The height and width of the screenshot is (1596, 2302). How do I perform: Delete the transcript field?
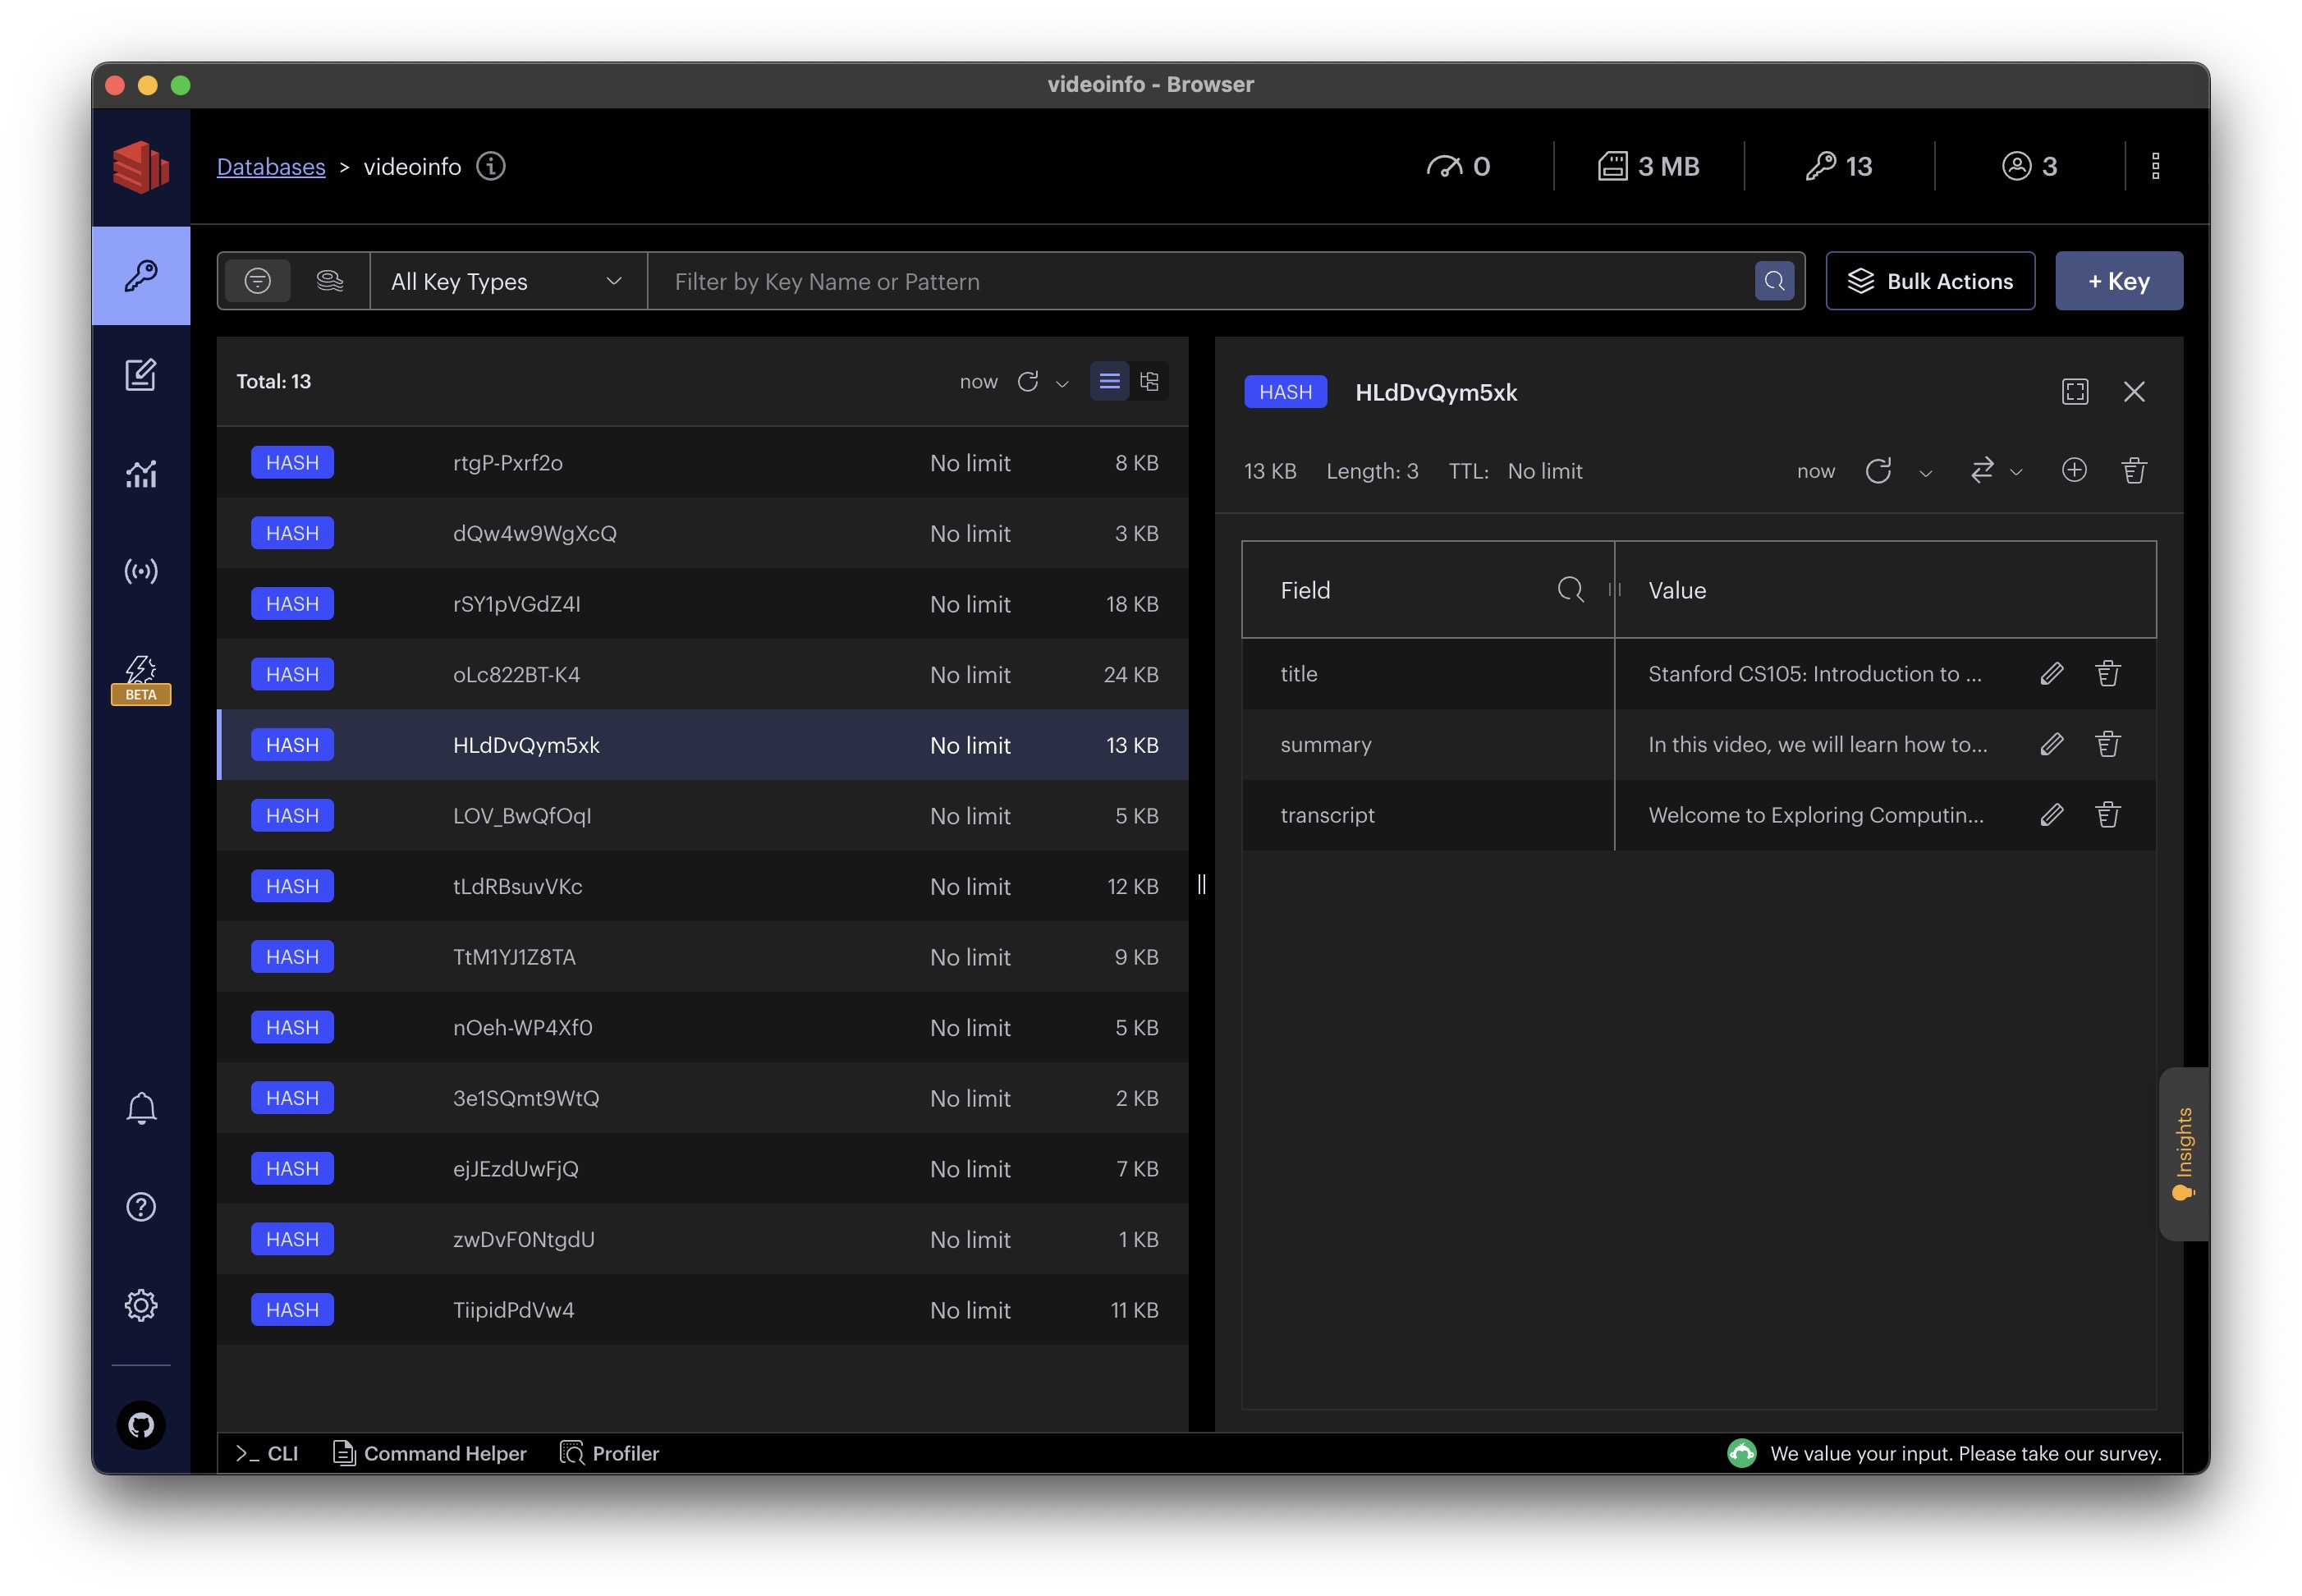click(2107, 815)
